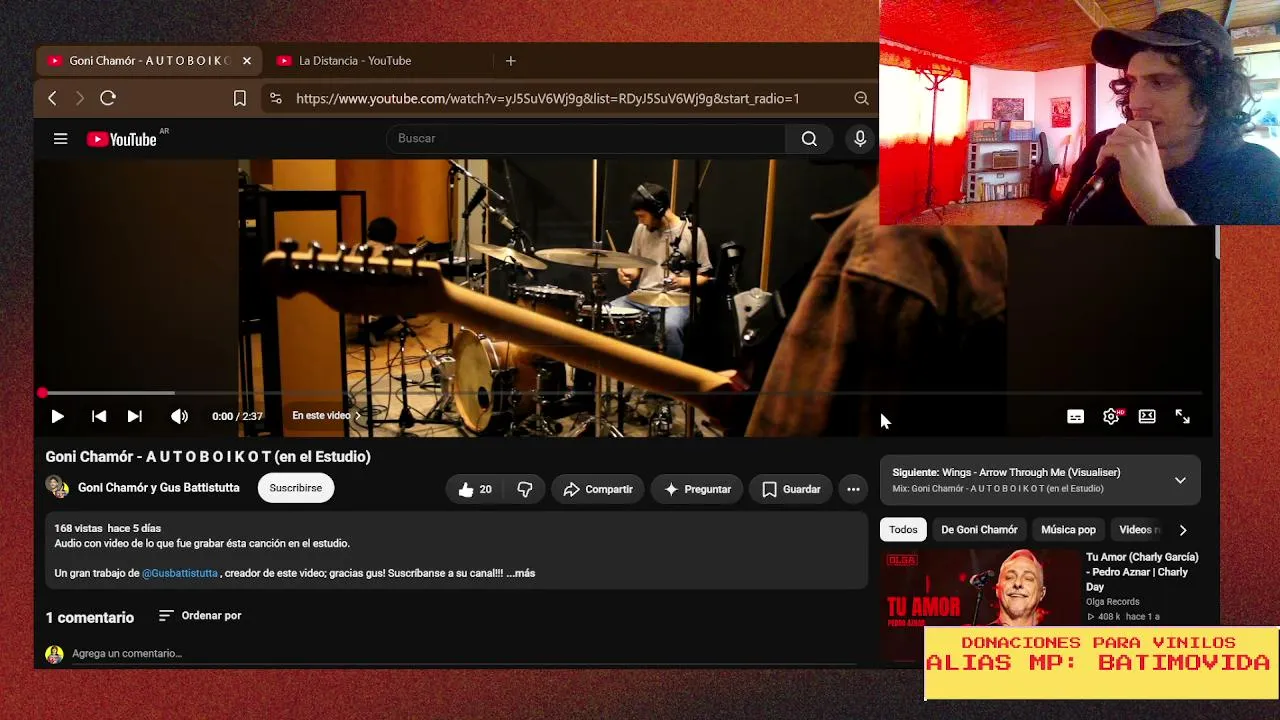Image resolution: width=1280 pixels, height=720 pixels.
Task: Show more filter chips with arrow
Action: [1183, 530]
